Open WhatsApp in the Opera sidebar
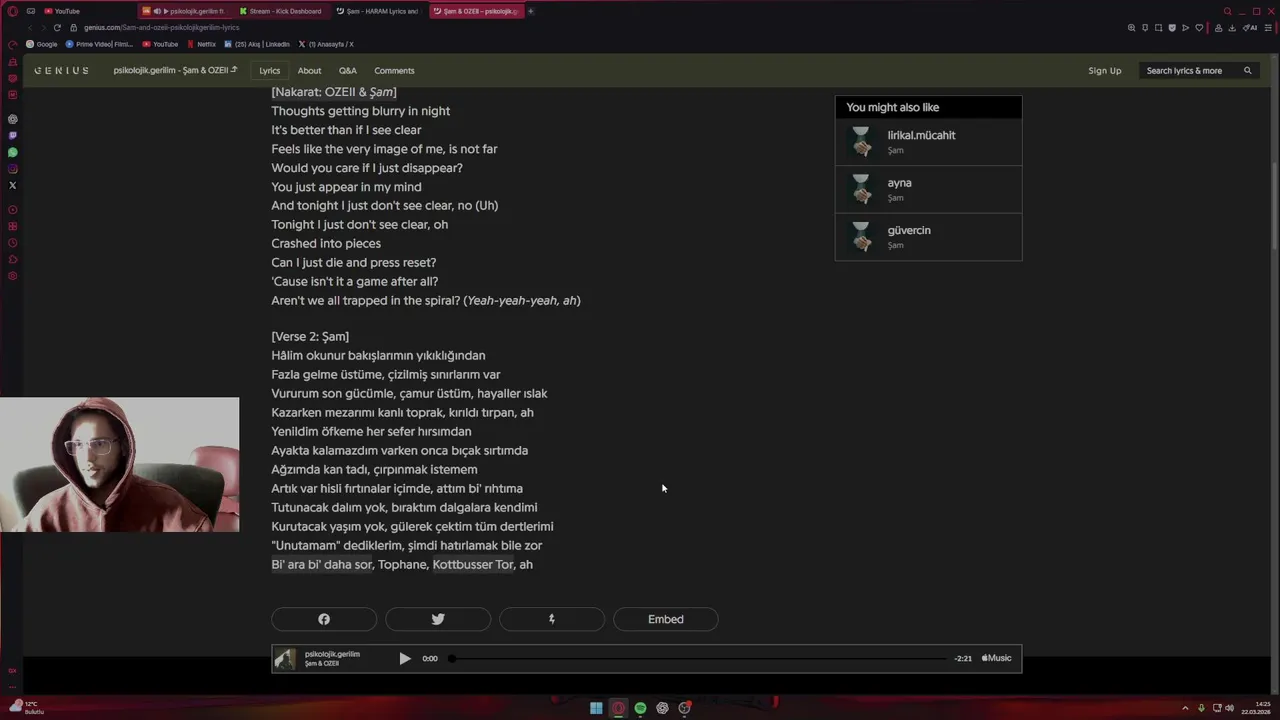 click(x=12, y=152)
